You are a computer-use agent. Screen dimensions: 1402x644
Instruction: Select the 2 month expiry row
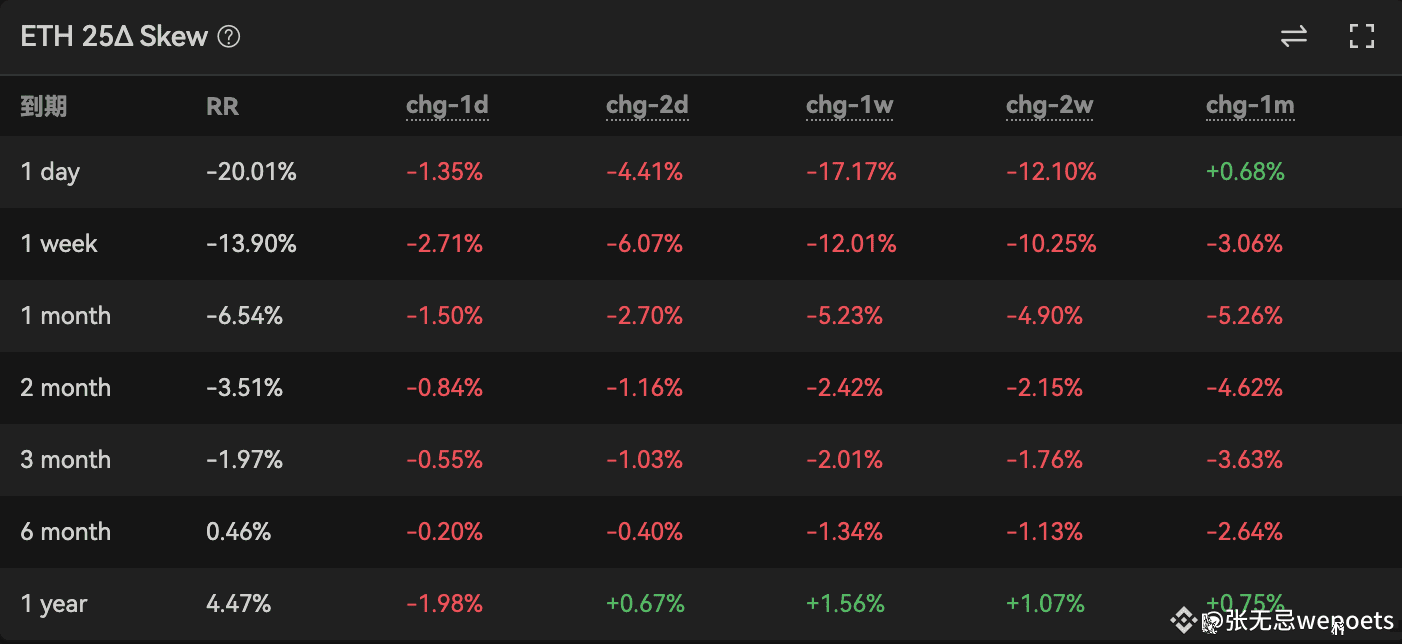65,388
